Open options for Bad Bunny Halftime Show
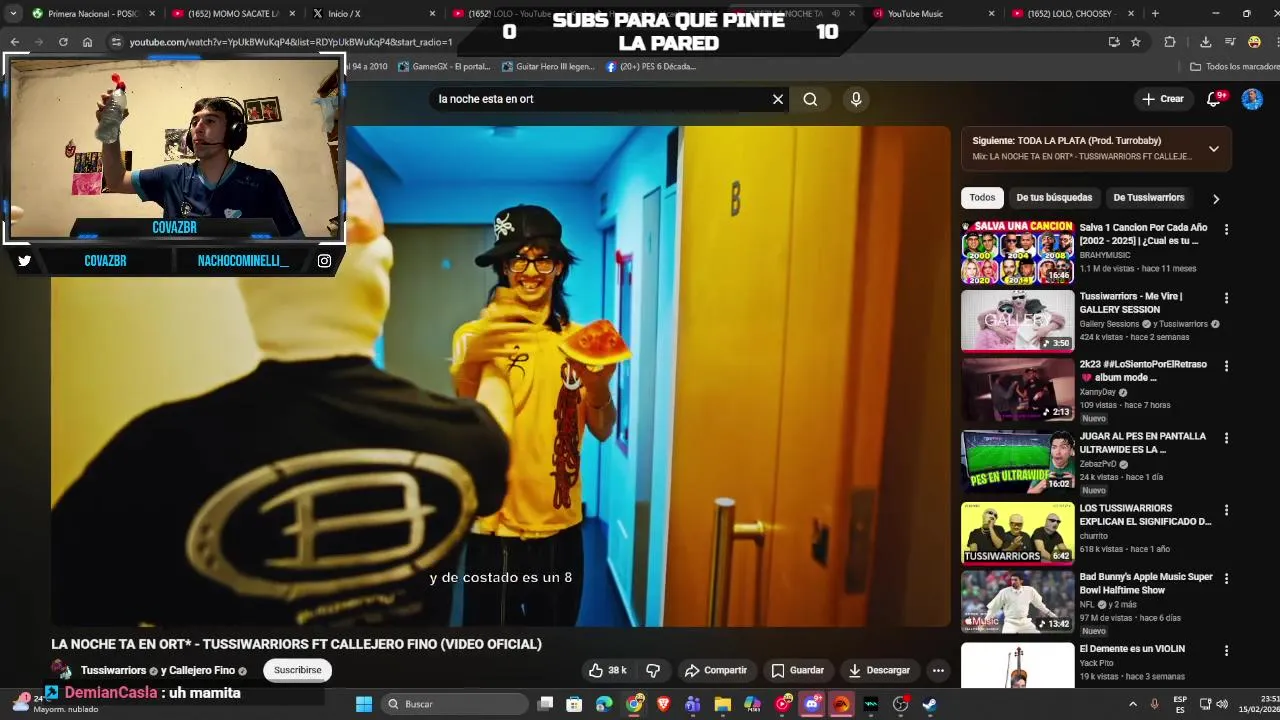Viewport: 1280px width, 720px height. click(x=1226, y=578)
